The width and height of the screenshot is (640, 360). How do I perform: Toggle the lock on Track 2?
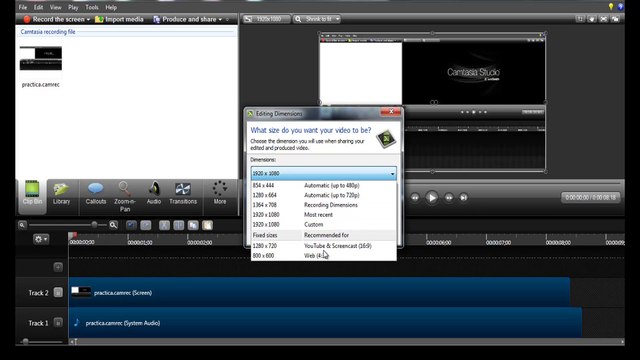coord(58,292)
